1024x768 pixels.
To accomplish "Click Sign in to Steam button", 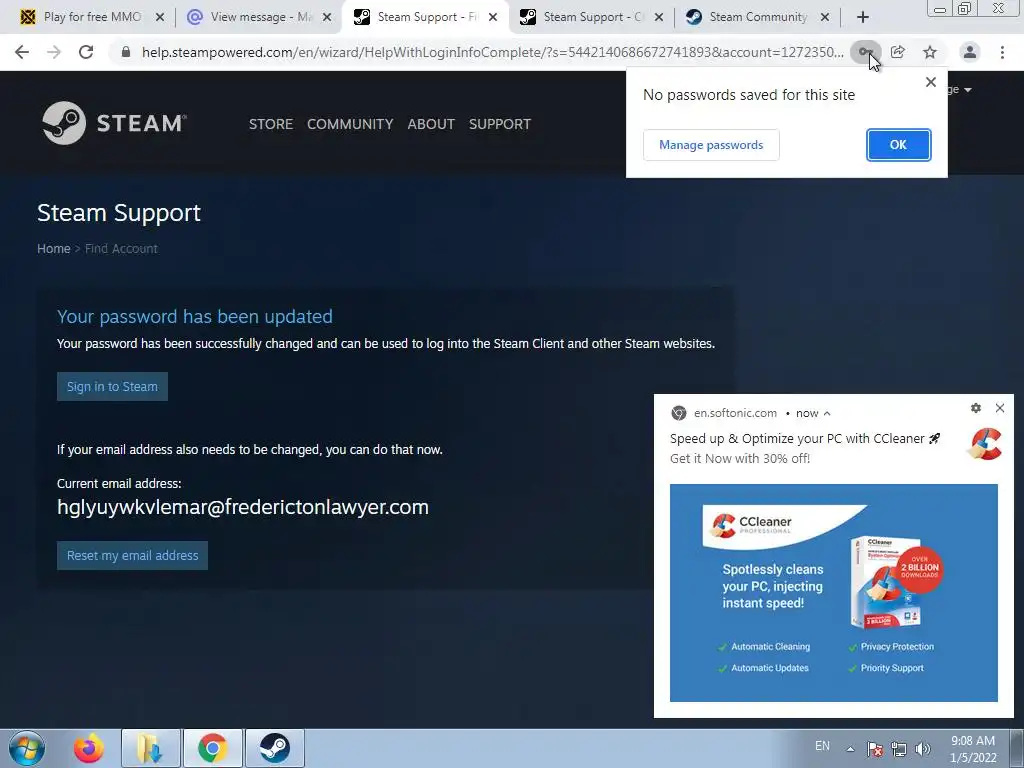I will pos(112,387).
